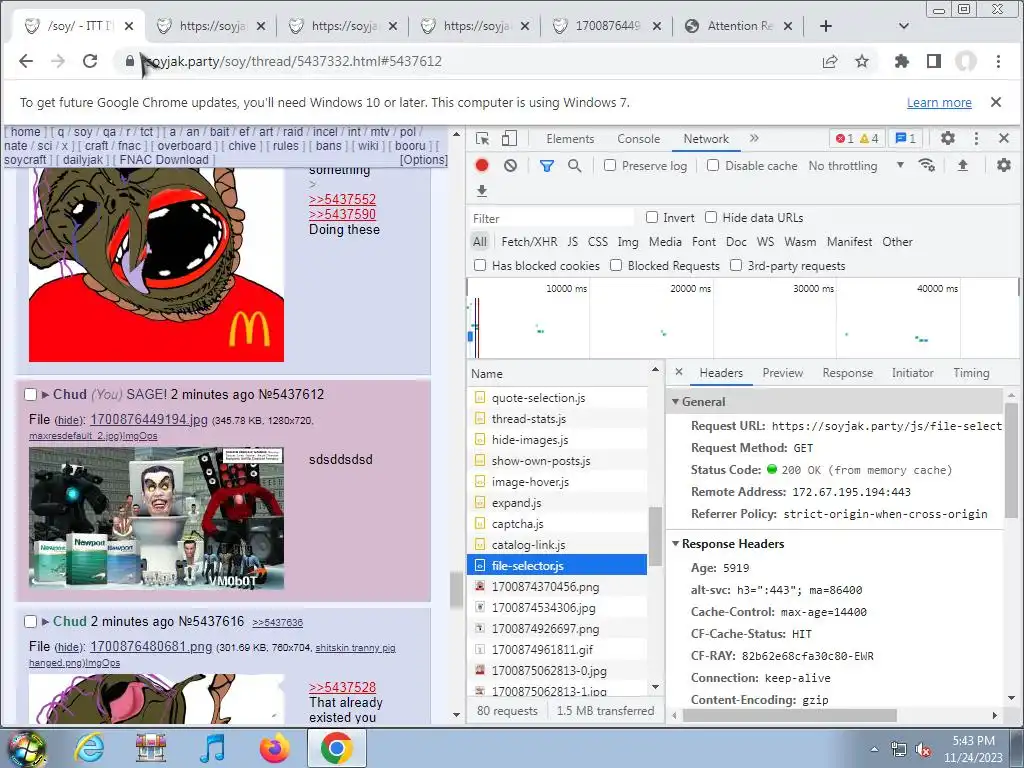The width and height of the screenshot is (1024, 768).
Task: Click the import HAR upload arrow
Action: [x=963, y=165]
